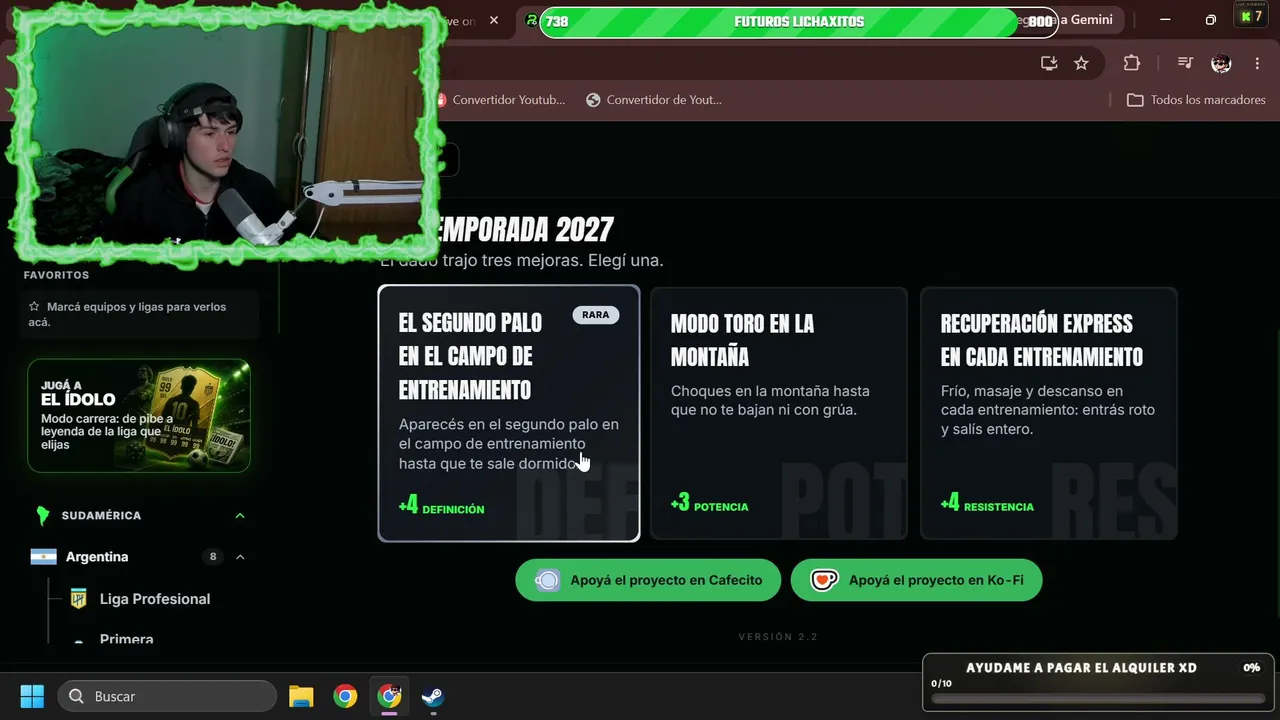Click Apoyá el proyecto en Ko-Fi
The width and height of the screenshot is (1280, 720).
tap(916, 580)
